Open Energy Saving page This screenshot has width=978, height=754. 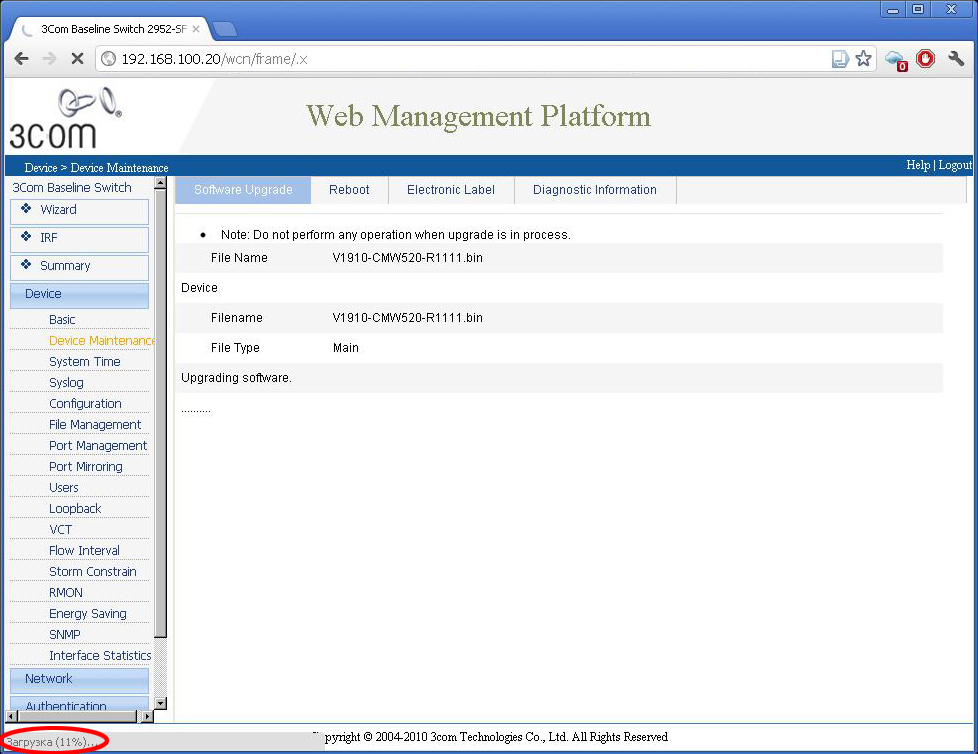coord(88,614)
